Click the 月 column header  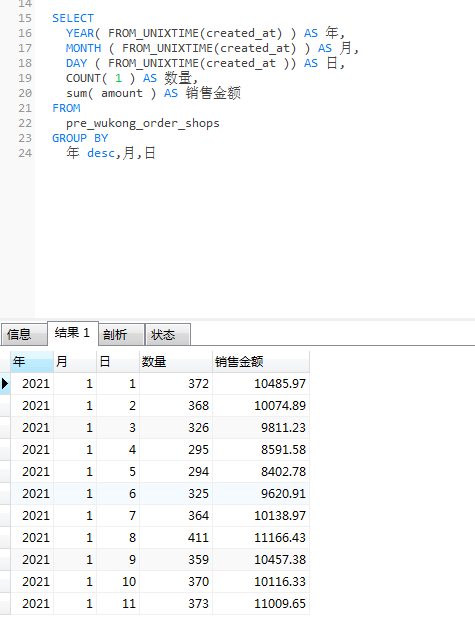[x=75, y=361]
